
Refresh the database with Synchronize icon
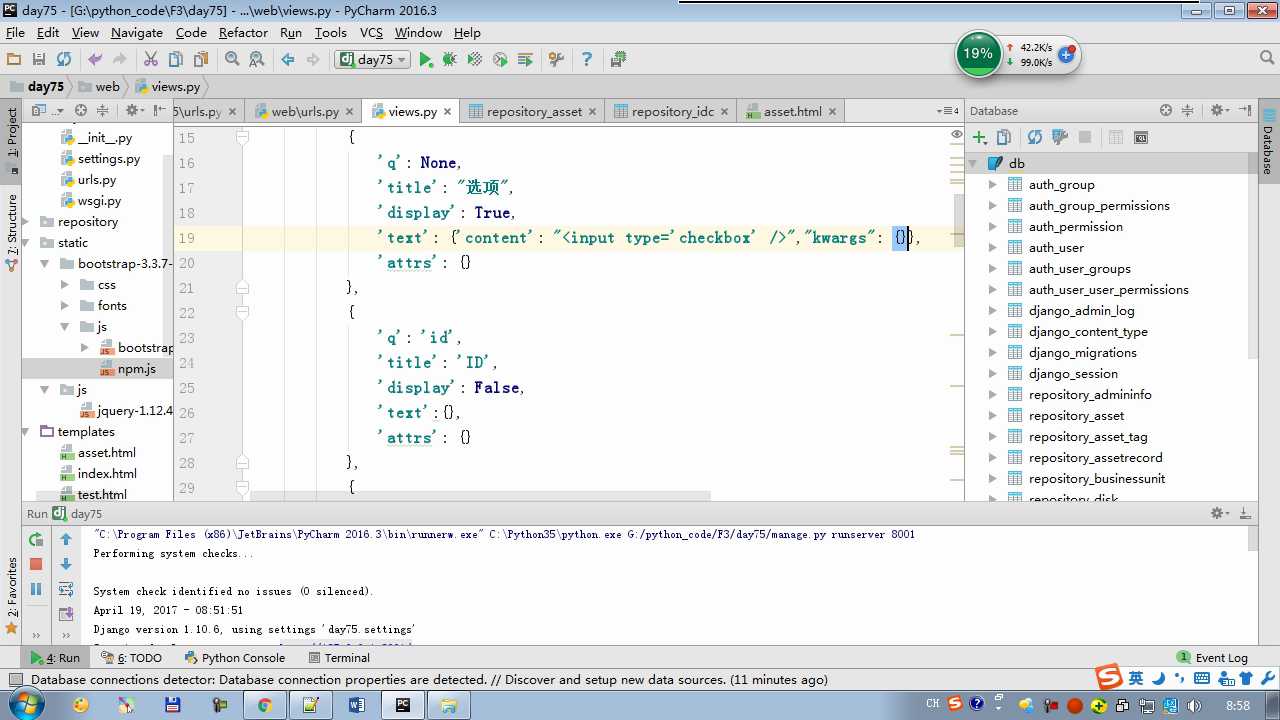[1035, 137]
